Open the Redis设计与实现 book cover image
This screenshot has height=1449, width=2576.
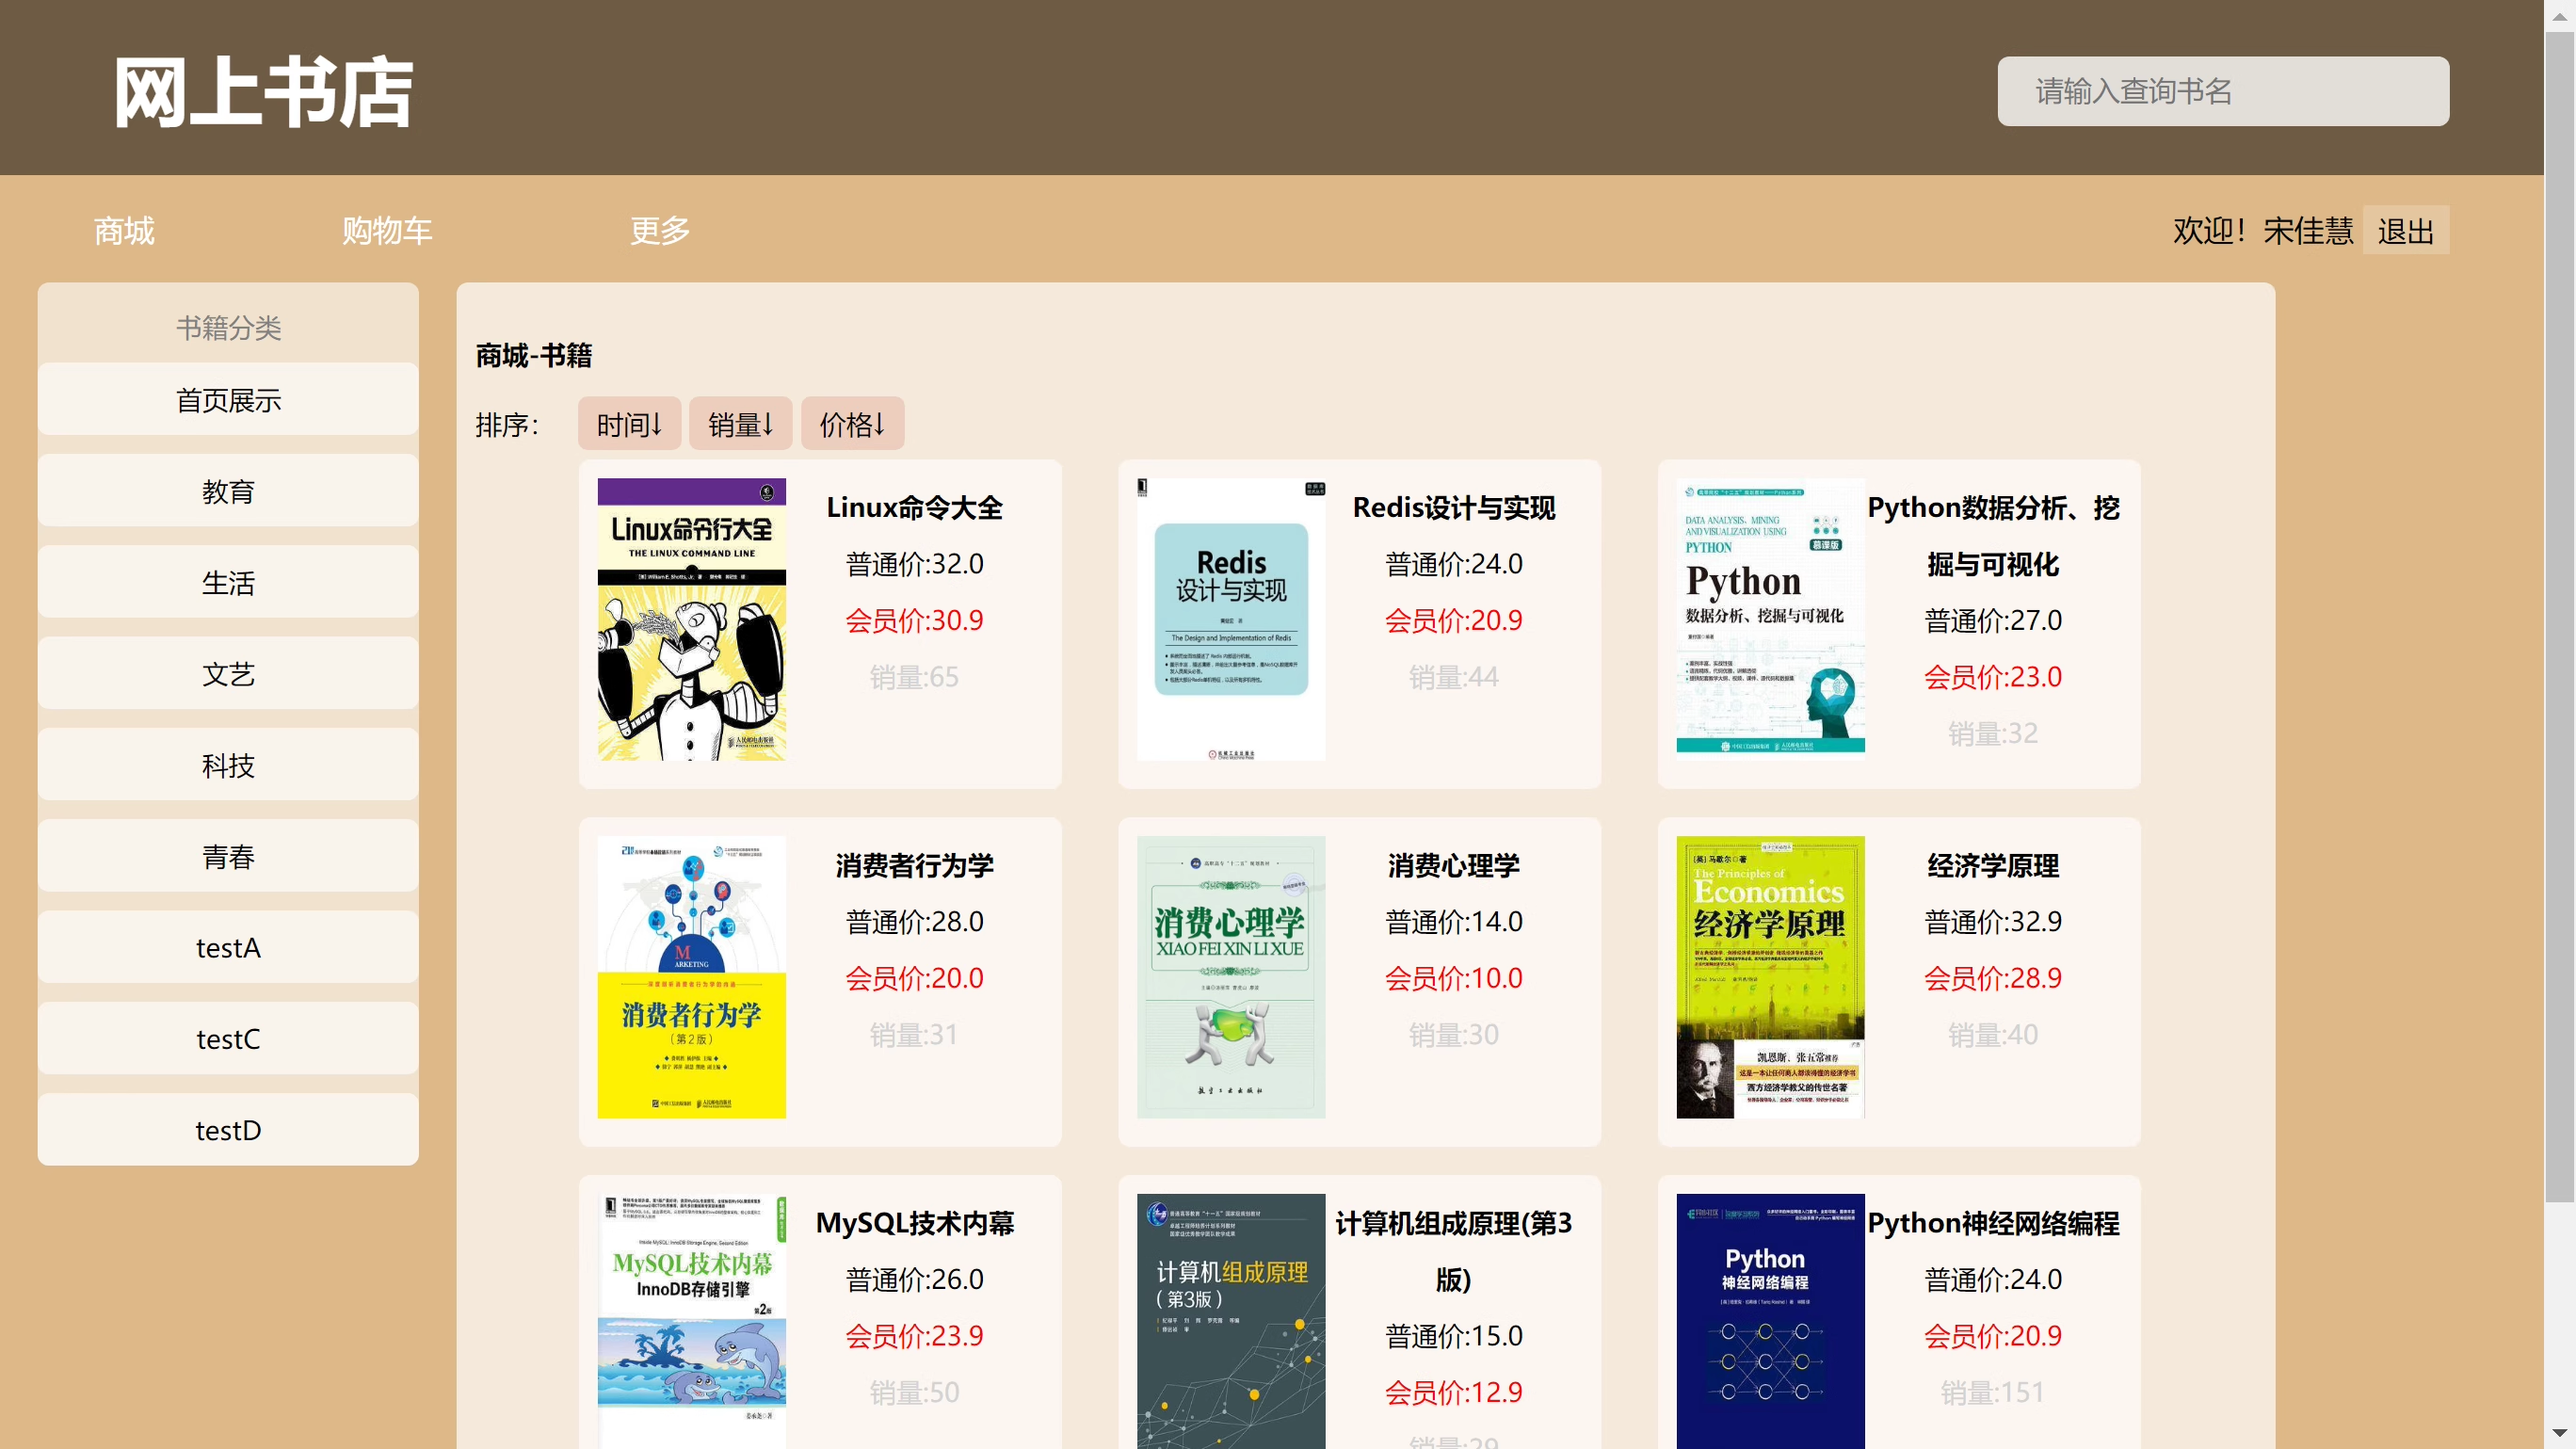[1230, 619]
